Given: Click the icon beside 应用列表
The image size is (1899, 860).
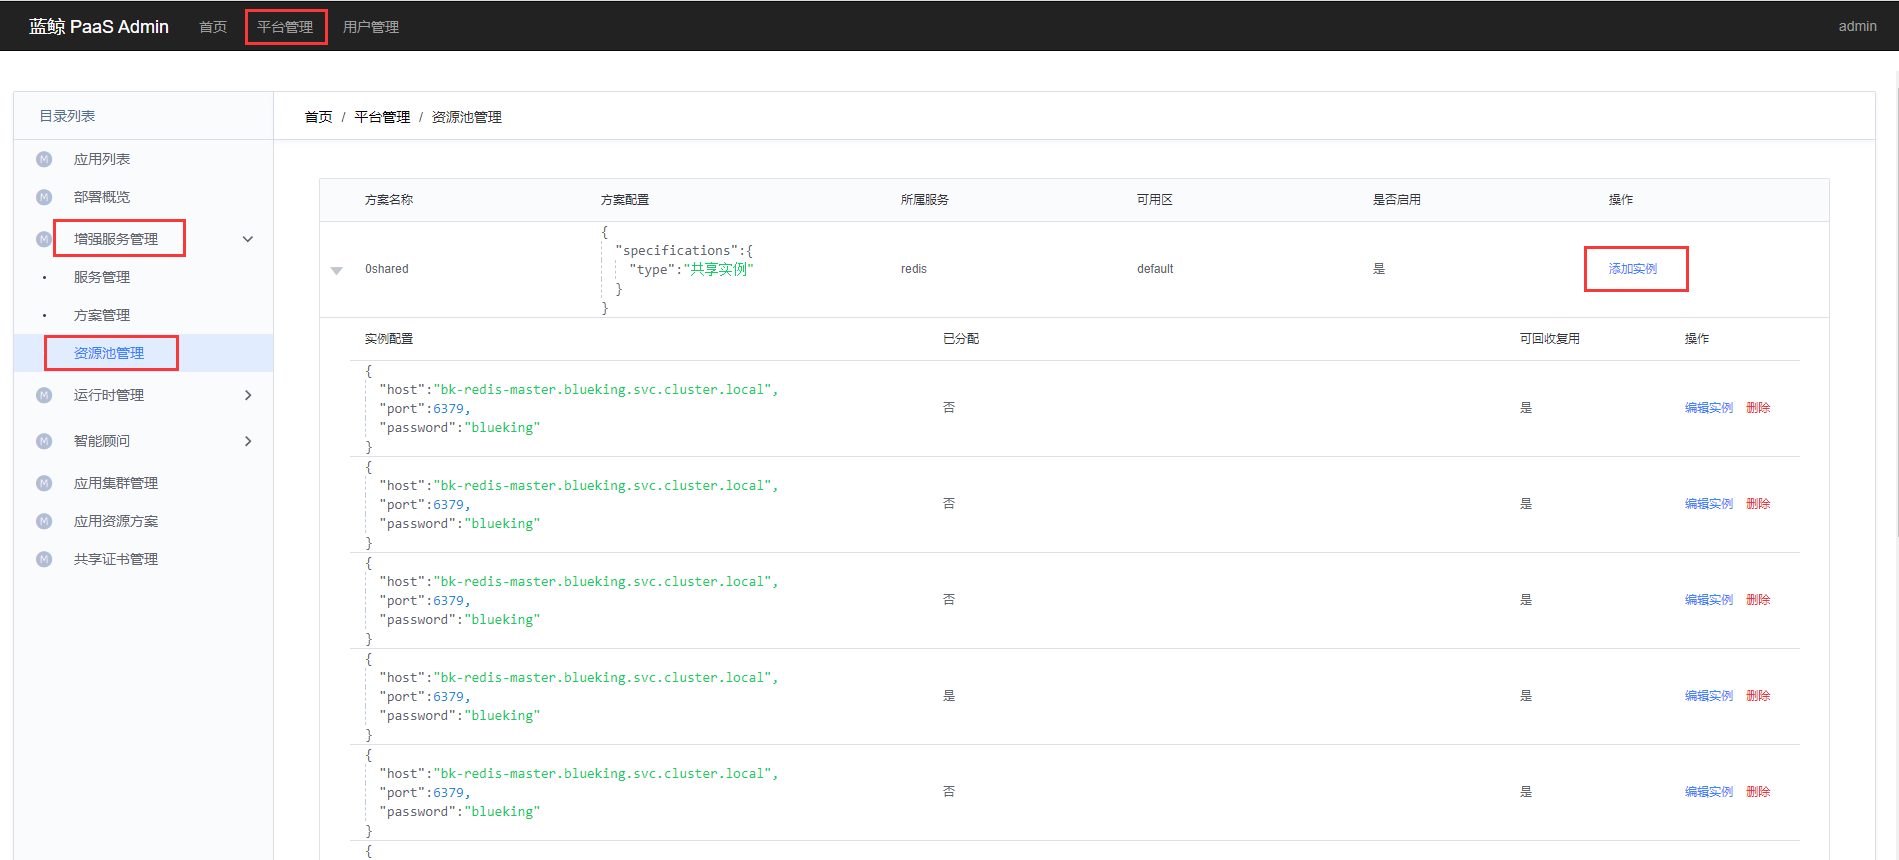Looking at the screenshot, I should coord(44,159).
